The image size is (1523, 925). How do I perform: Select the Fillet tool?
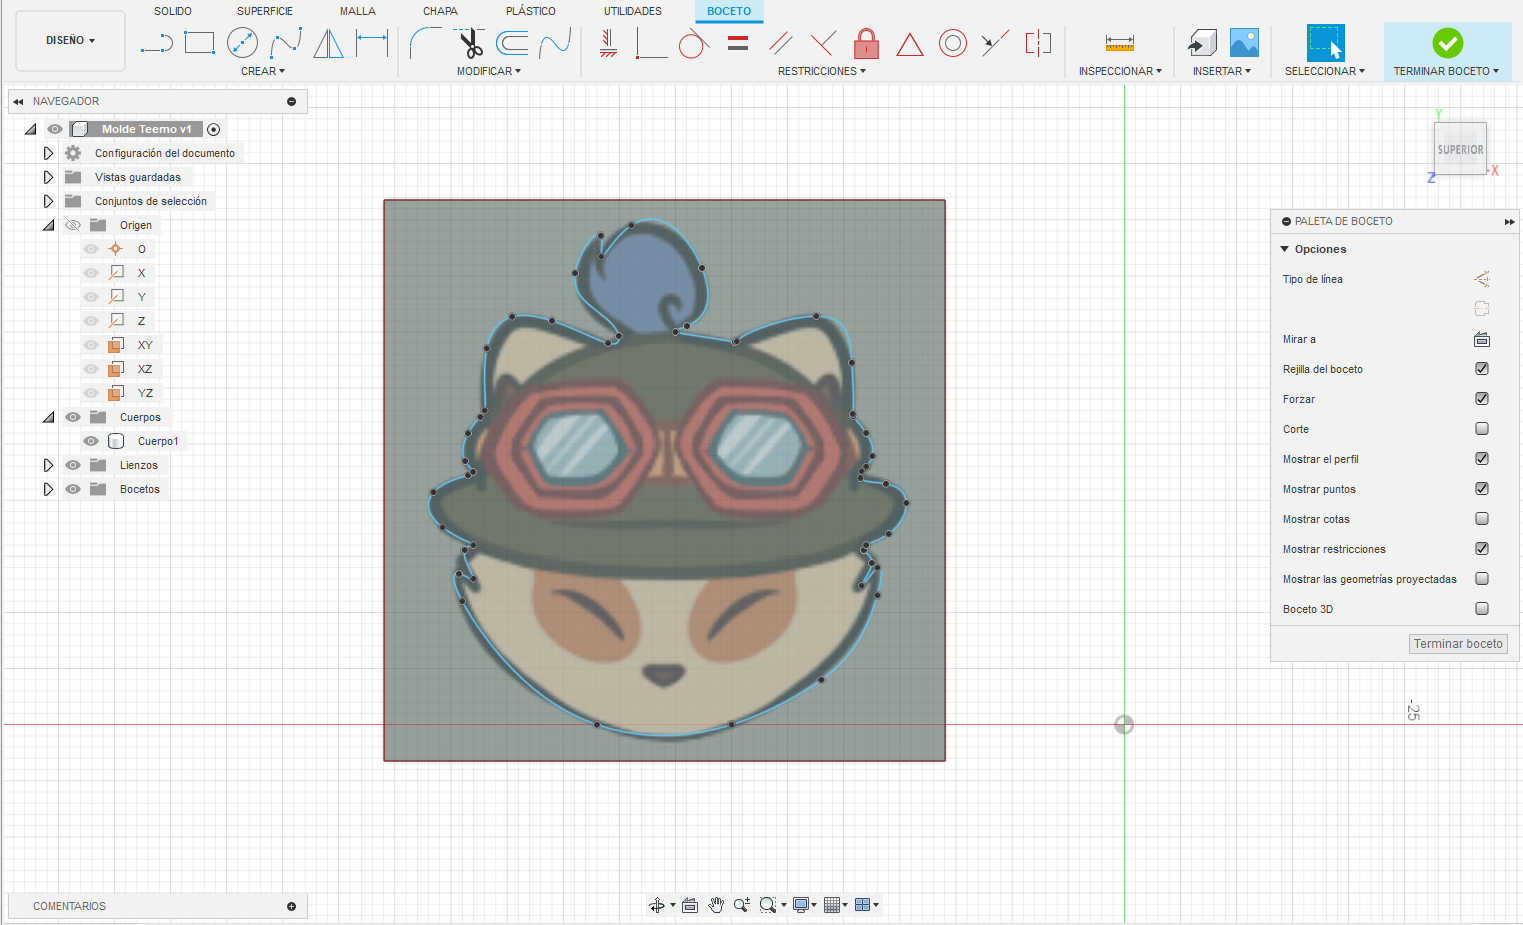(425, 43)
